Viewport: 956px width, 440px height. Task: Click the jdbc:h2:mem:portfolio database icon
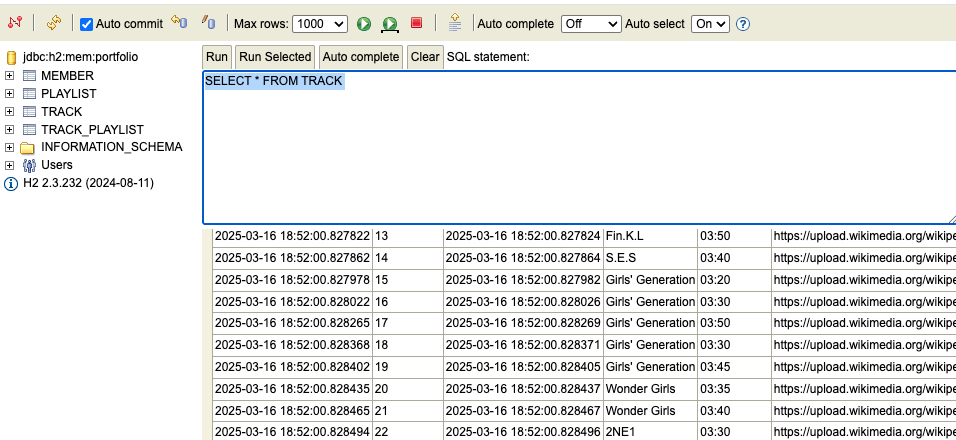coord(11,57)
